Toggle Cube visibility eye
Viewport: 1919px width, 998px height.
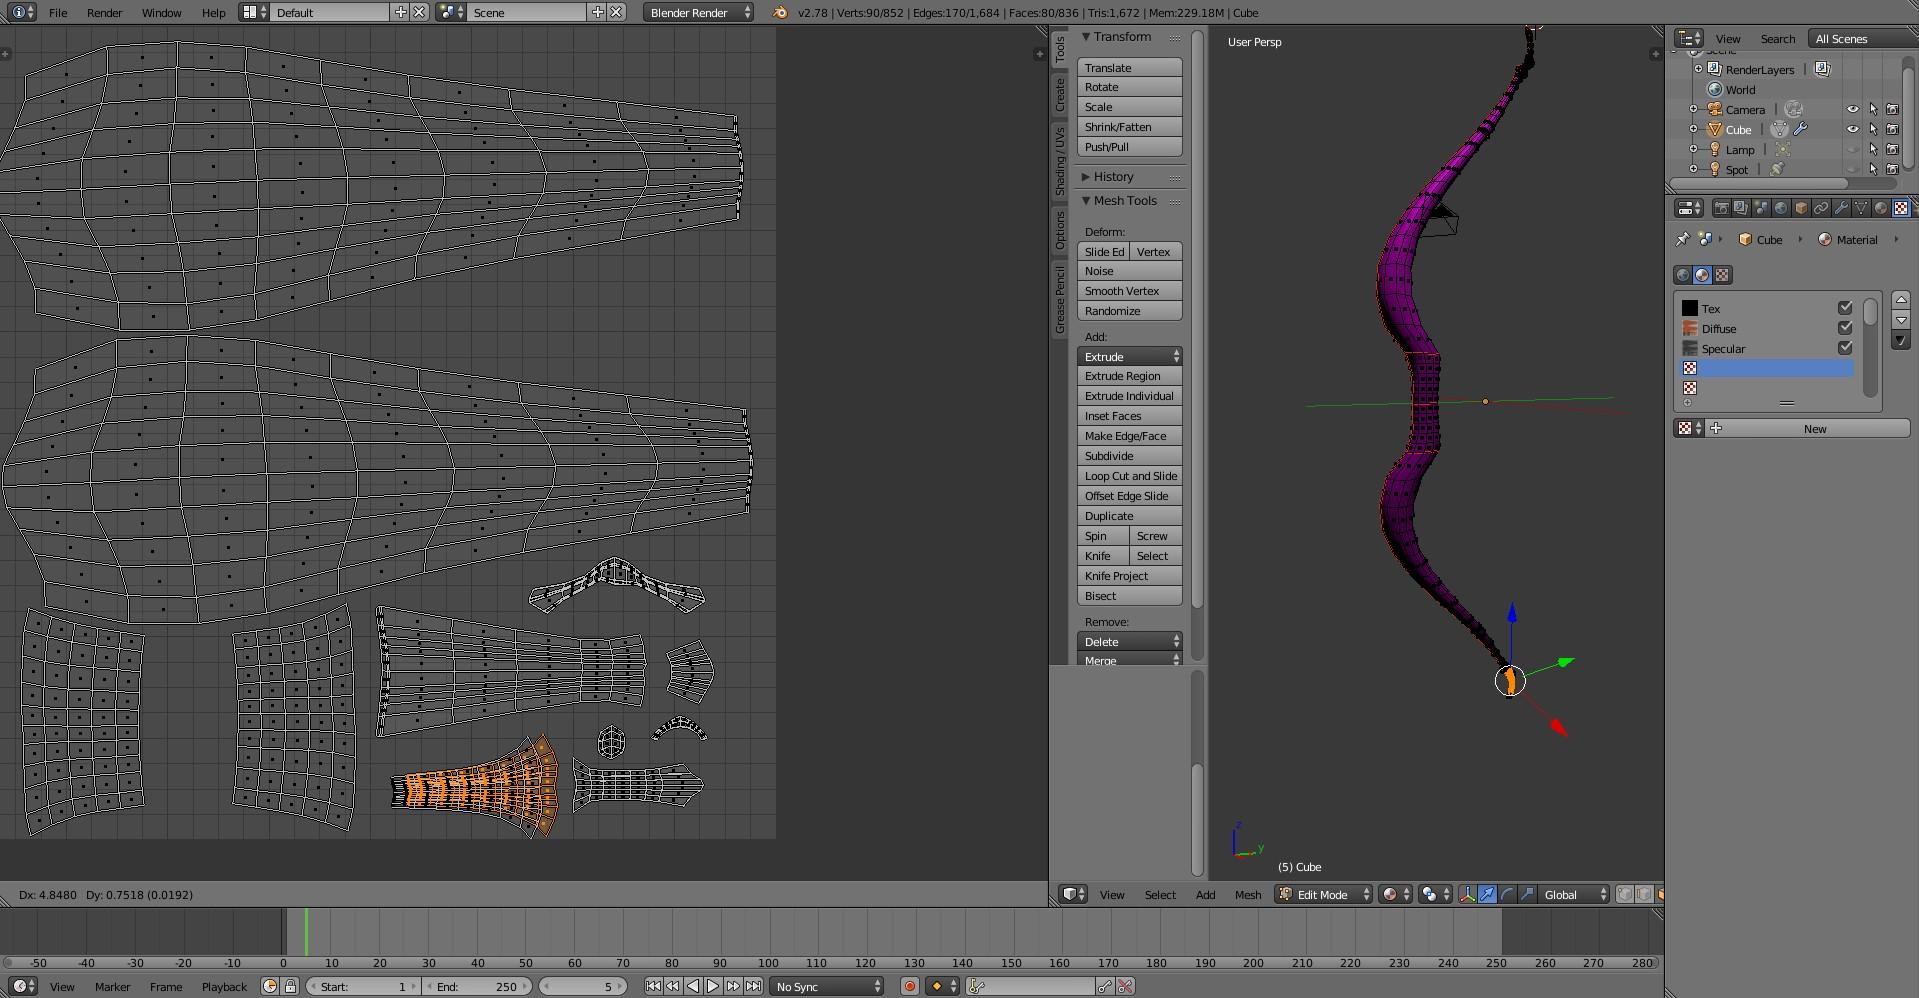coord(1853,129)
